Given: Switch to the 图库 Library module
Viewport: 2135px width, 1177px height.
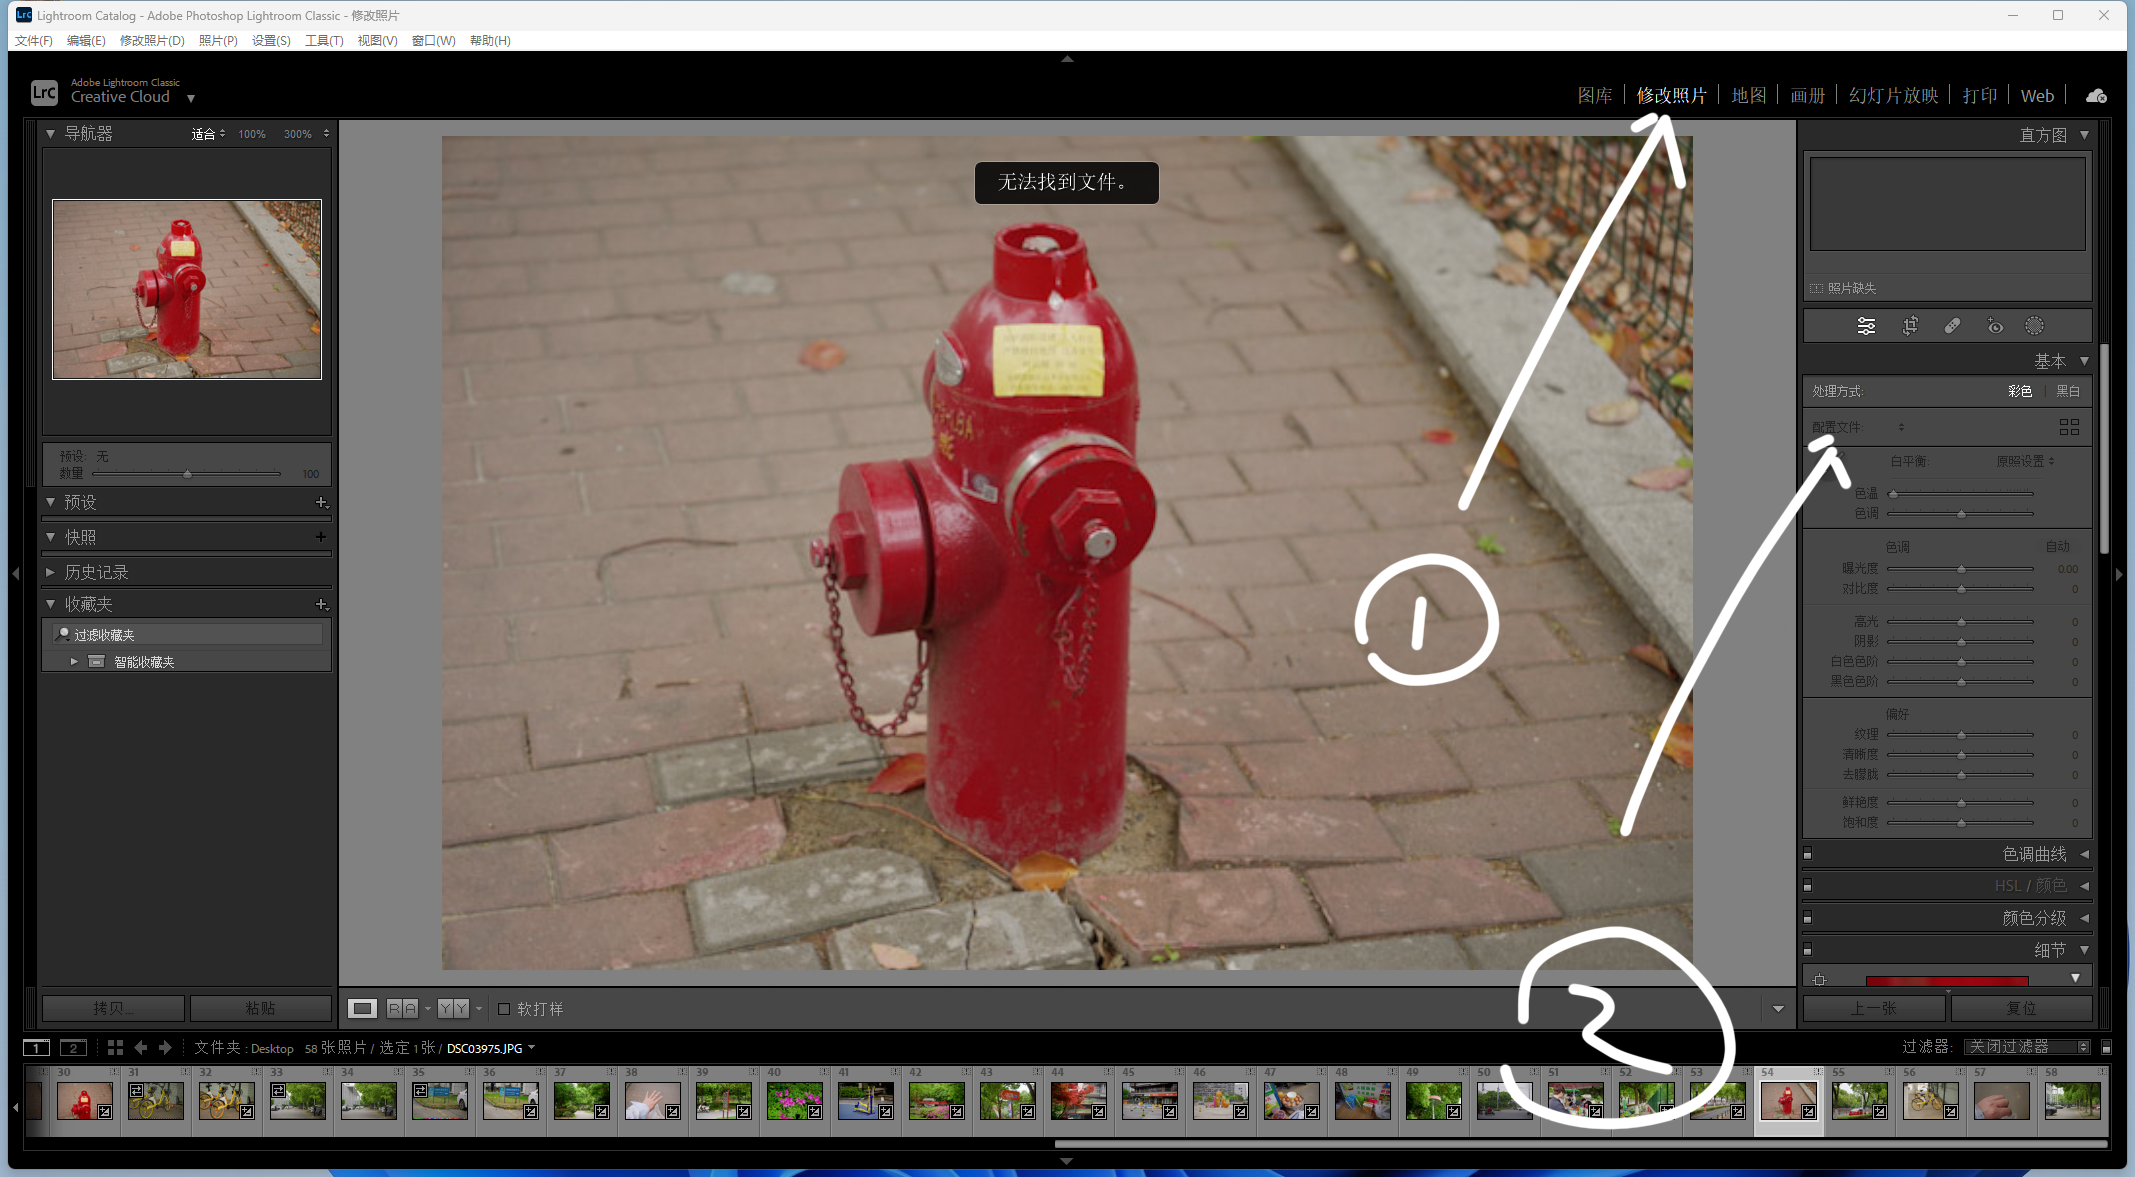Looking at the screenshot, I should [x=1594, y=95].
